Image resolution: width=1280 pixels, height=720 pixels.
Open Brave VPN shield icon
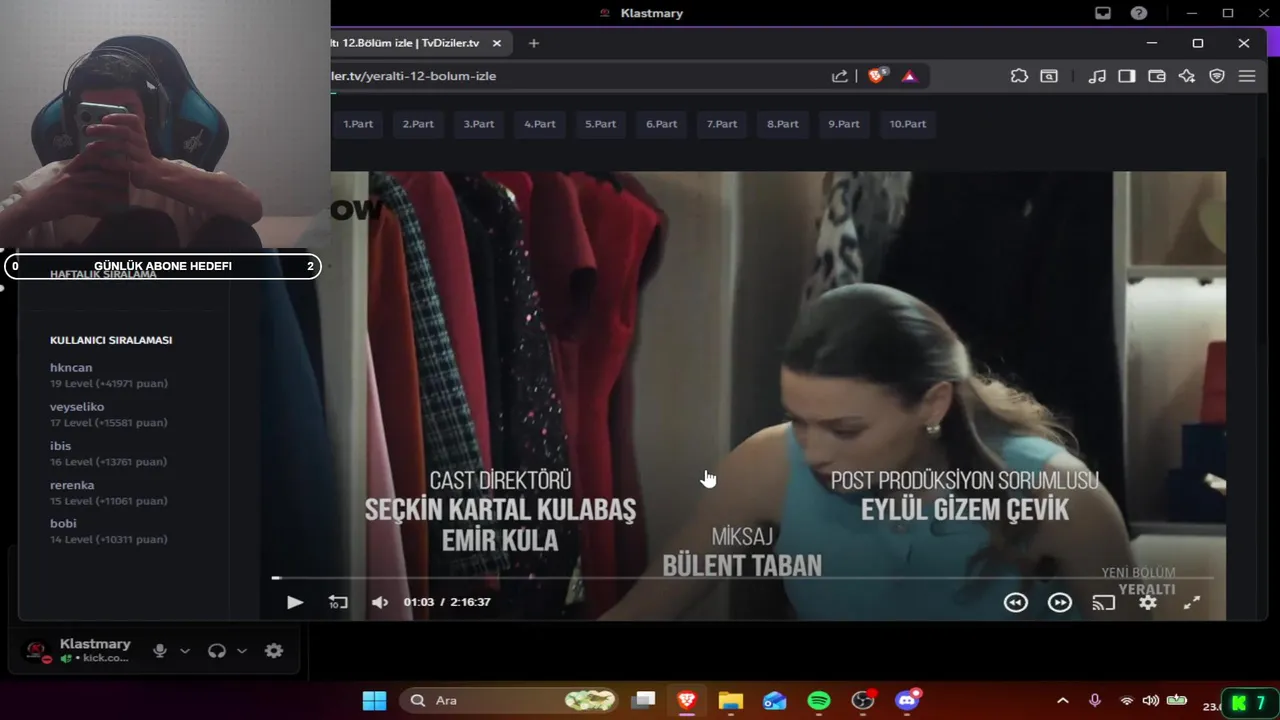1217,76
